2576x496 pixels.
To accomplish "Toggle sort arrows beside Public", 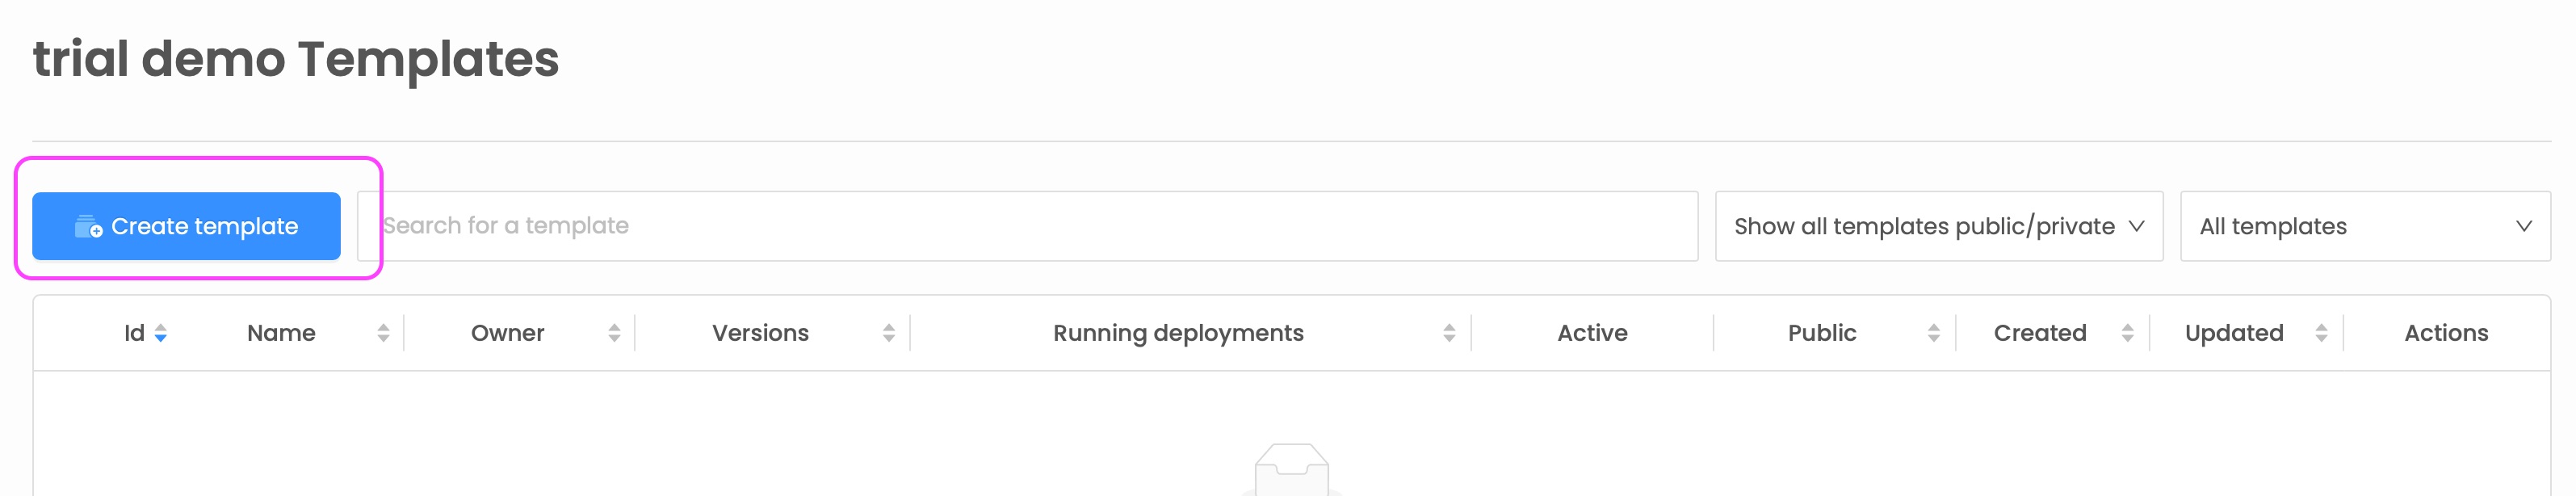I will coord(1933,334).
